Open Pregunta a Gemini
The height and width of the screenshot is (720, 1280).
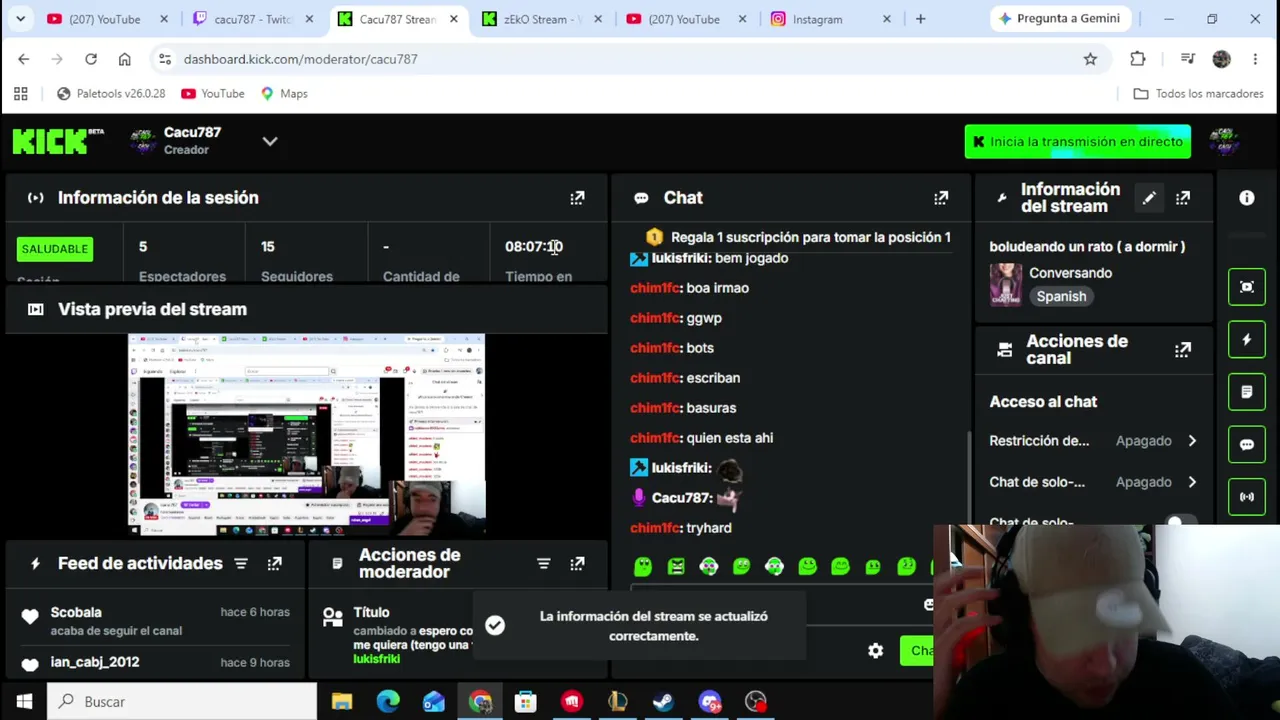pyautogui.click(x=1058, y=19)
